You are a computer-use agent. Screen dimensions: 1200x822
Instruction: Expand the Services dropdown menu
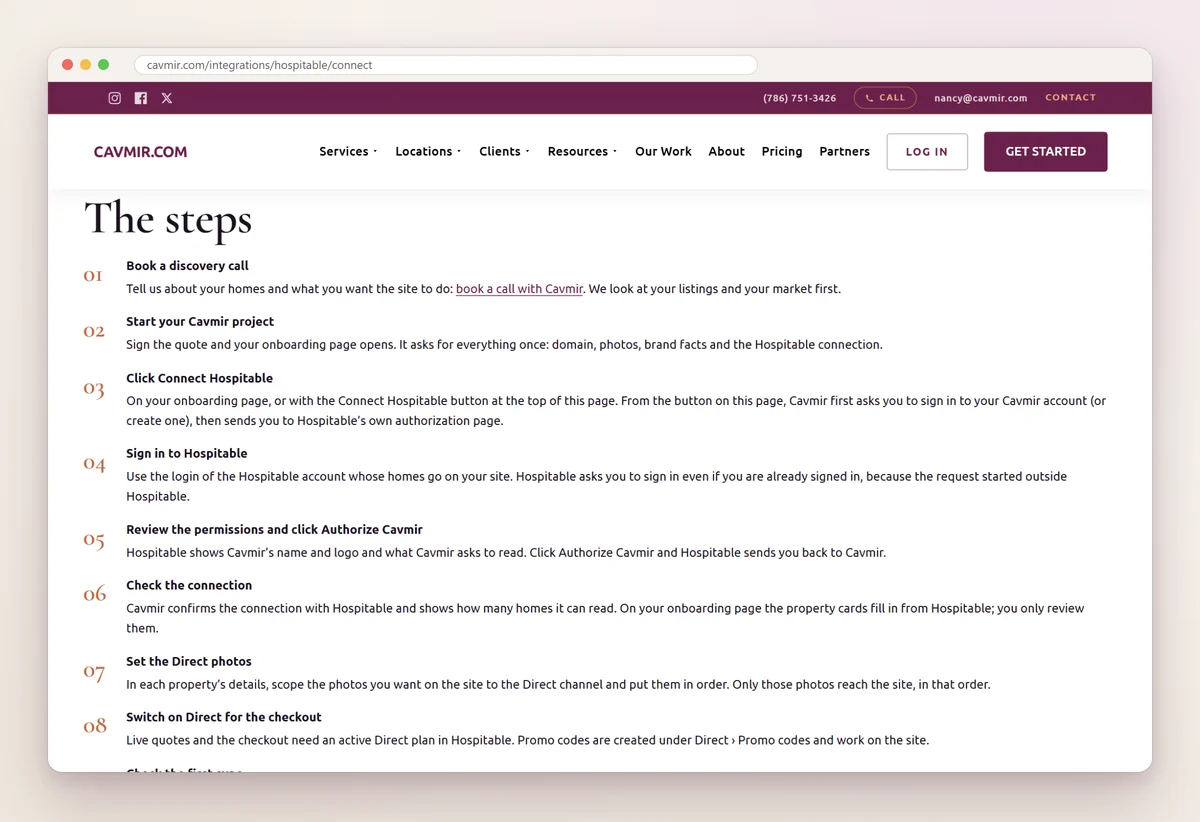click(x=348, y=152)
